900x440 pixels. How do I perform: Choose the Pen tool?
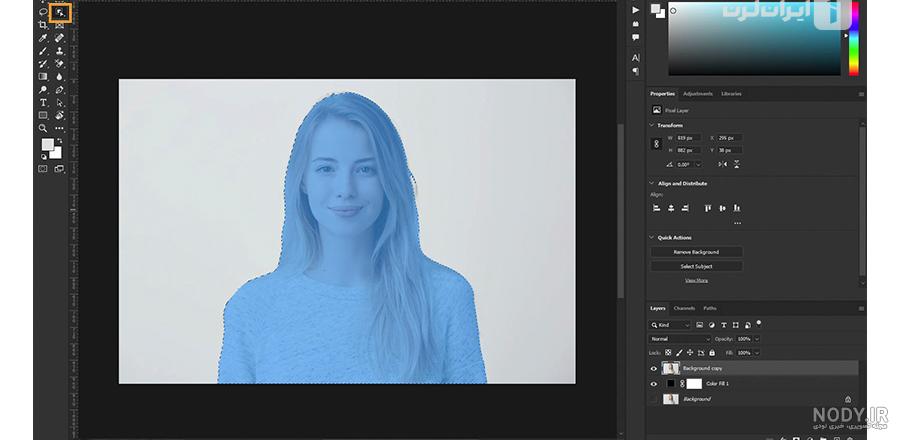pyautogui.click(x=59, y=89)
